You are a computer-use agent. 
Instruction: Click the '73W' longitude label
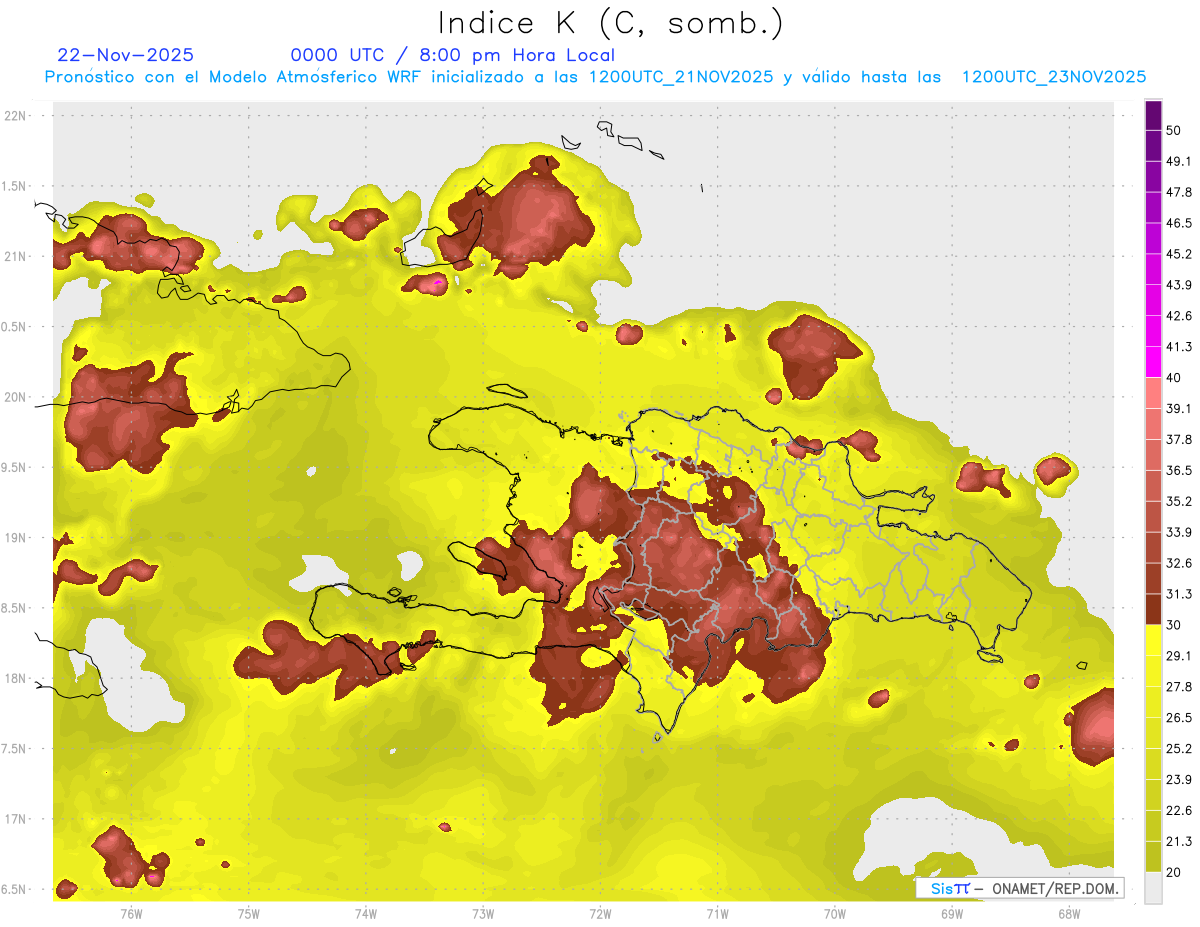tap(483, 914)
